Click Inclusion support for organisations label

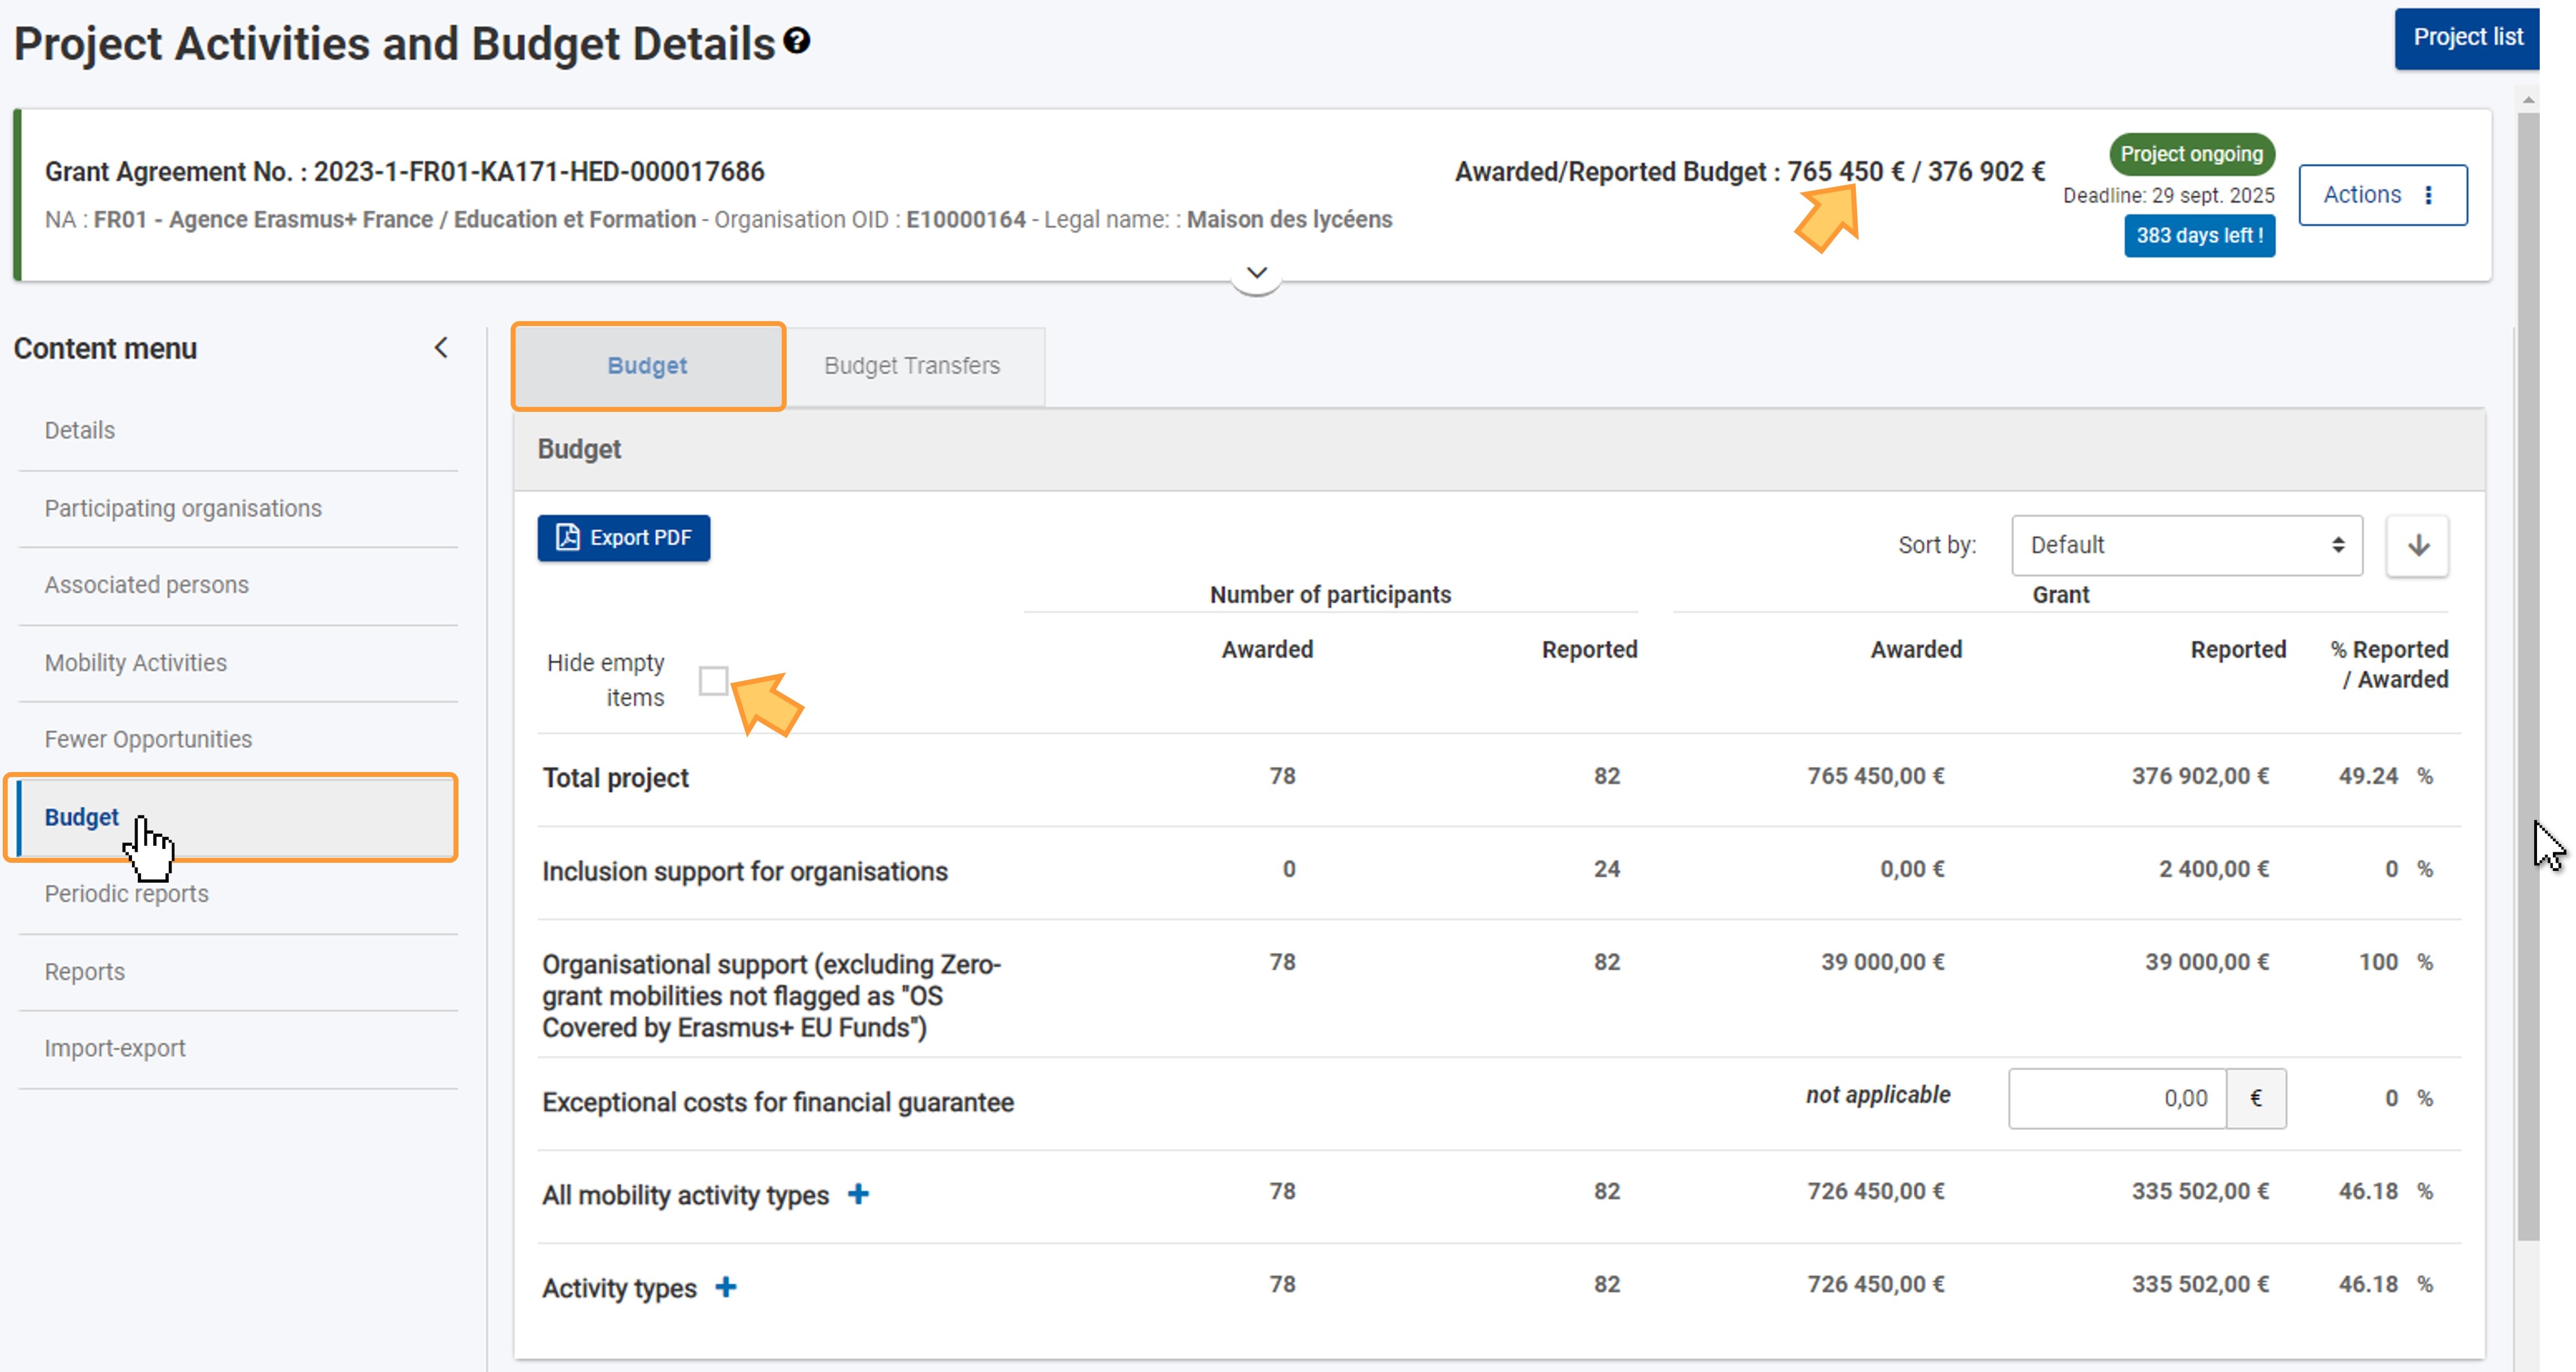tap(745, 871)
